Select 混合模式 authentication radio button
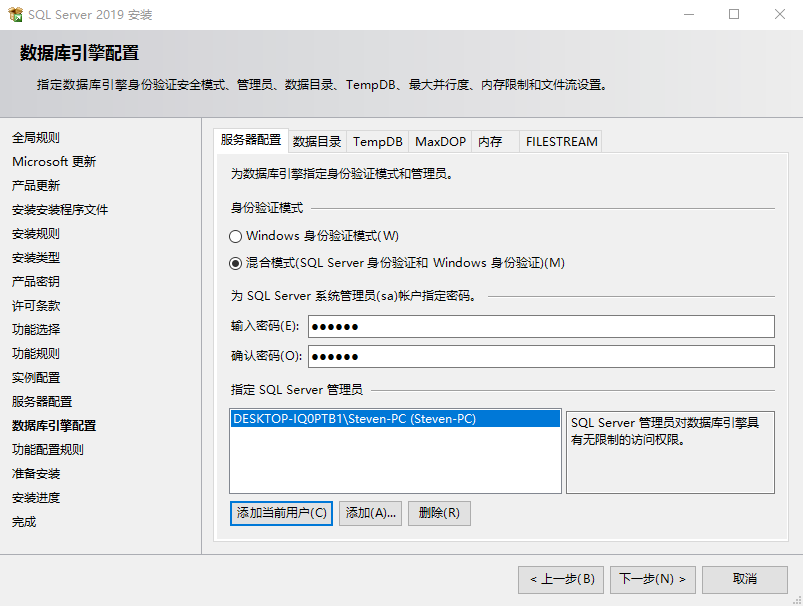Viewport: 803px width, 606px height. click(235, 263)
